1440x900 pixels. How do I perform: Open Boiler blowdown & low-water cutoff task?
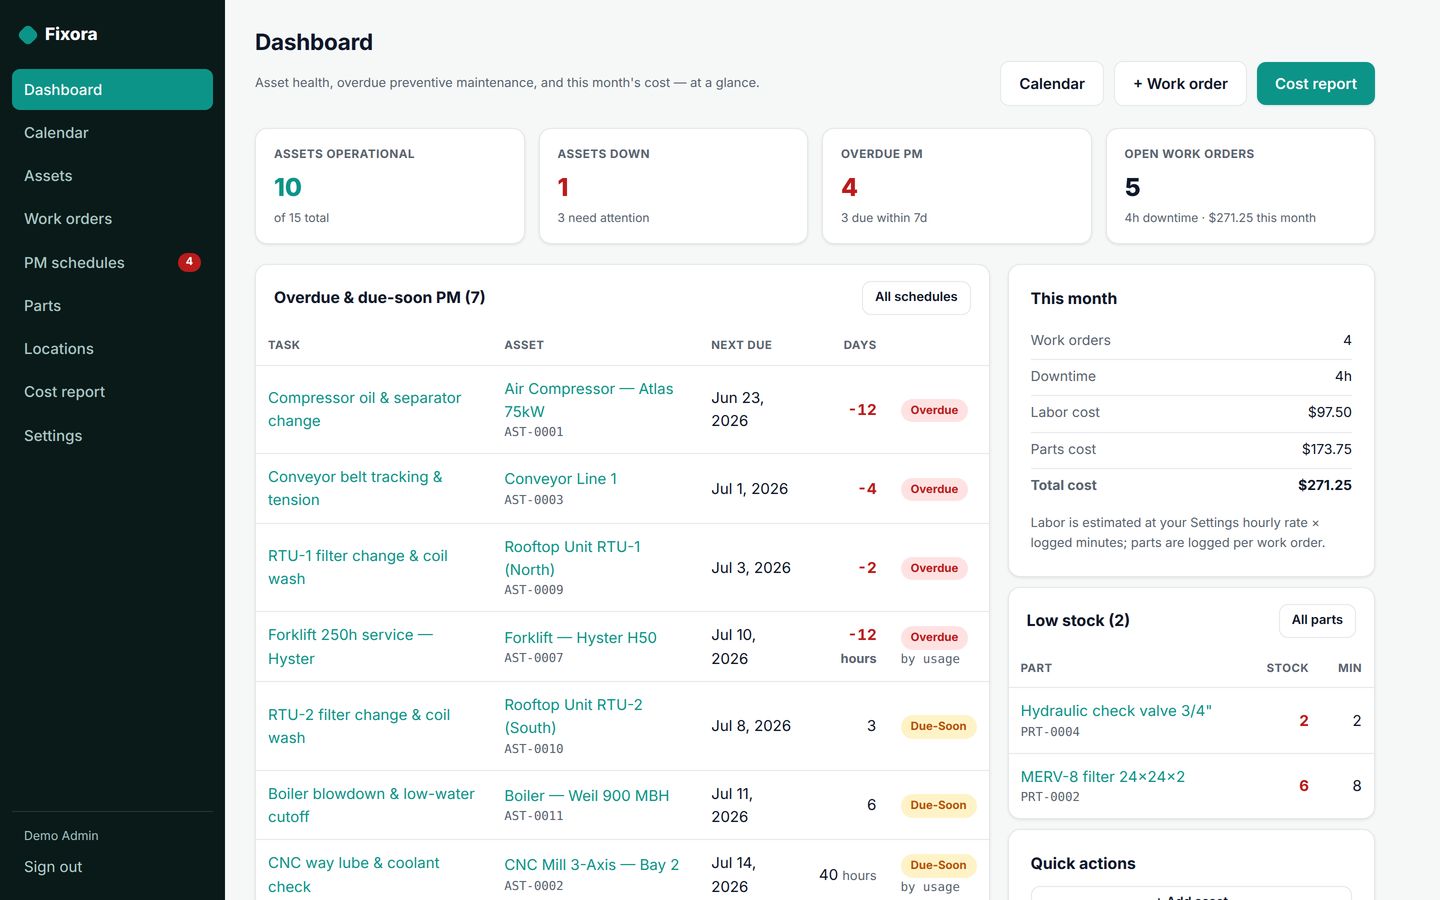pyautogui.click(x=371, y=805)
